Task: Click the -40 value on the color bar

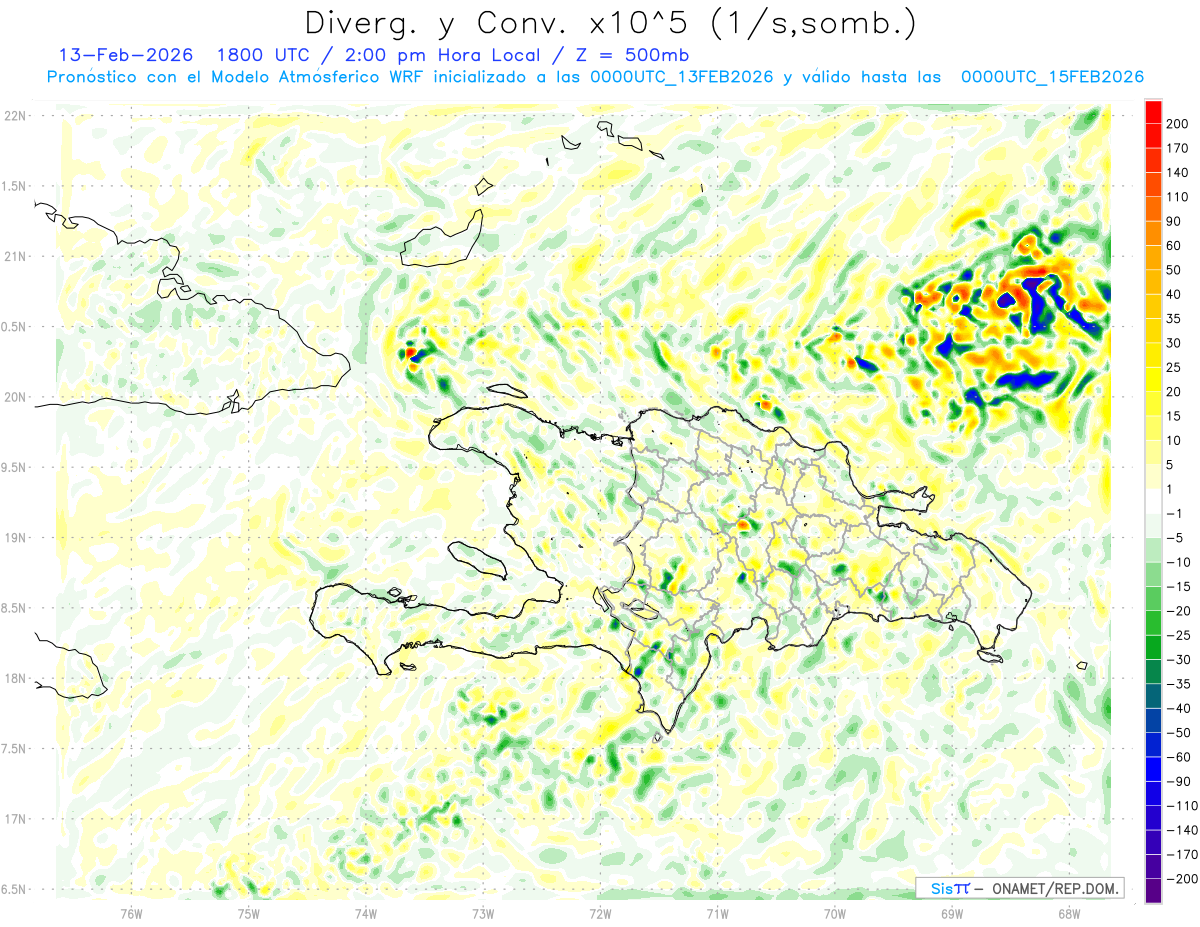Action: tap(1177, 709)
